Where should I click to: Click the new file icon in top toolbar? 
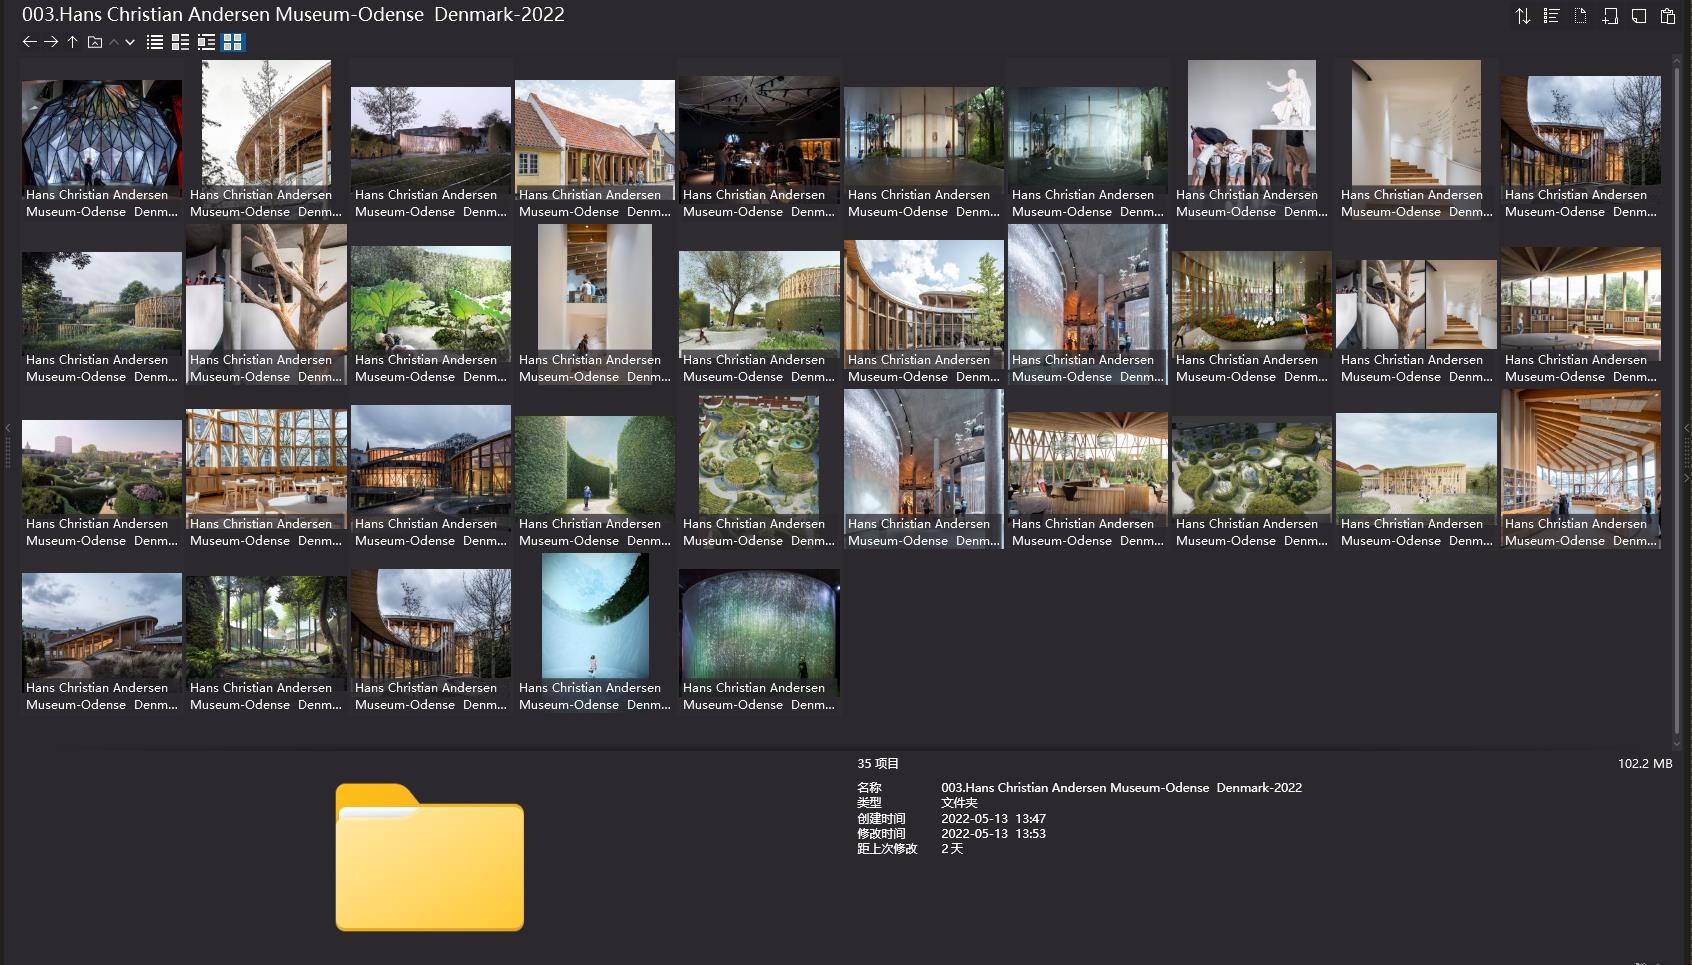pos(1580,15)
